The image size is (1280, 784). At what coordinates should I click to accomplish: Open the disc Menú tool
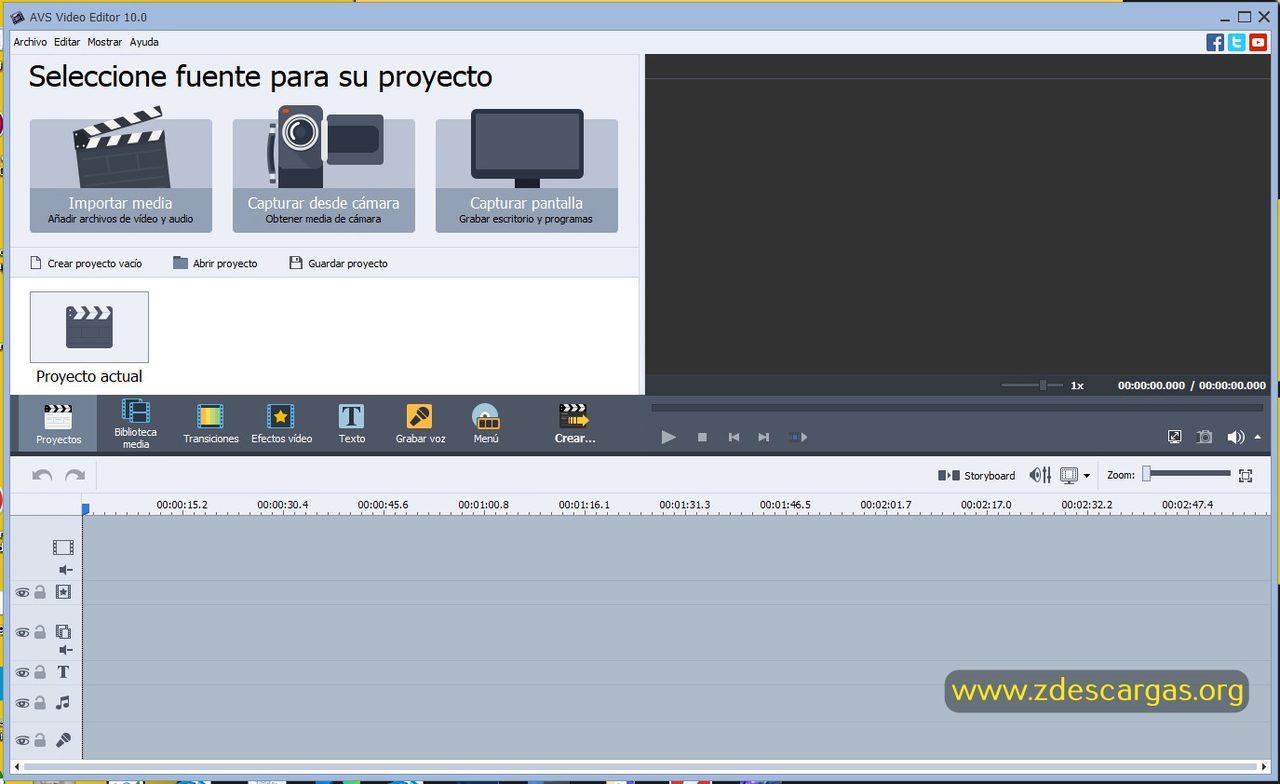(x=486, y=423)
